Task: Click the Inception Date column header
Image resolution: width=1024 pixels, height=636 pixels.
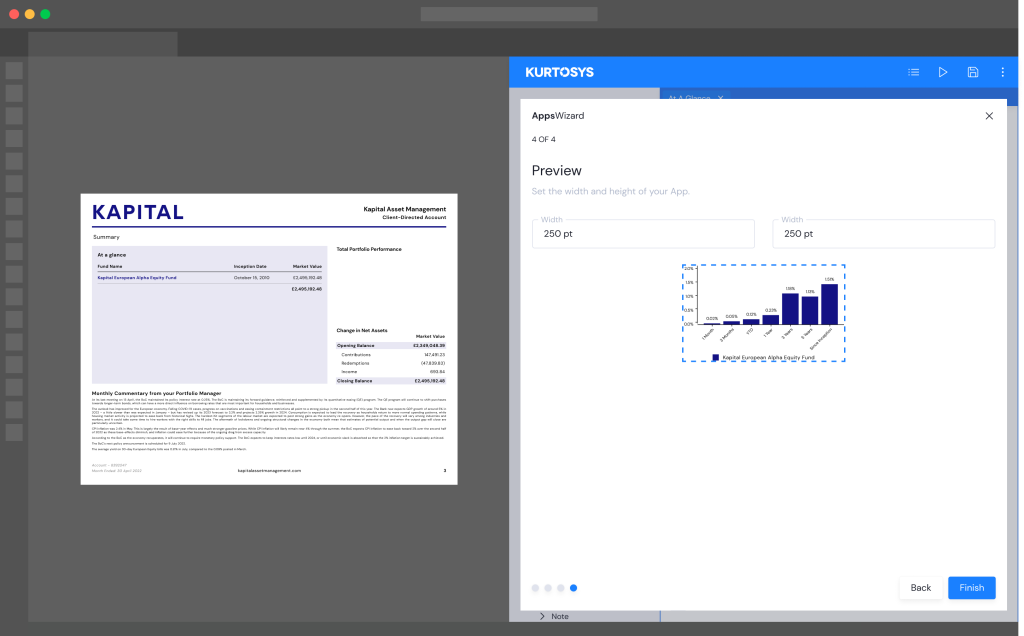Action: [x=250, y=266]
